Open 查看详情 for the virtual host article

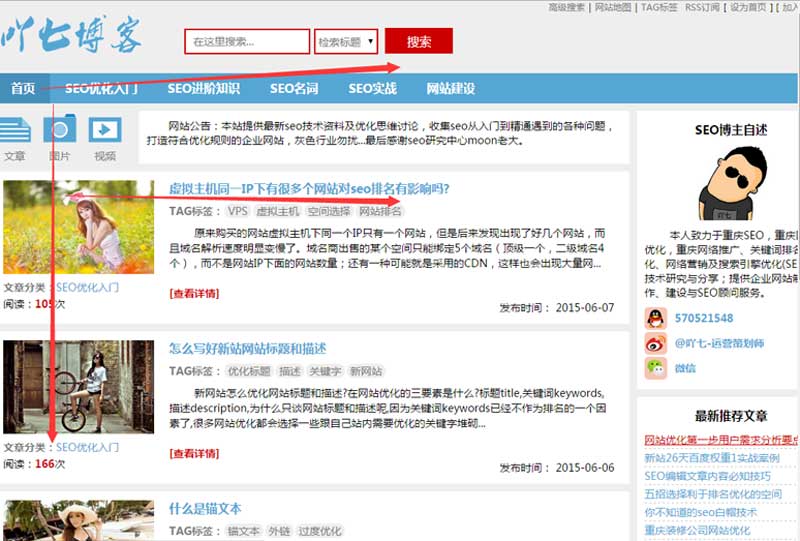coord(194,293)
